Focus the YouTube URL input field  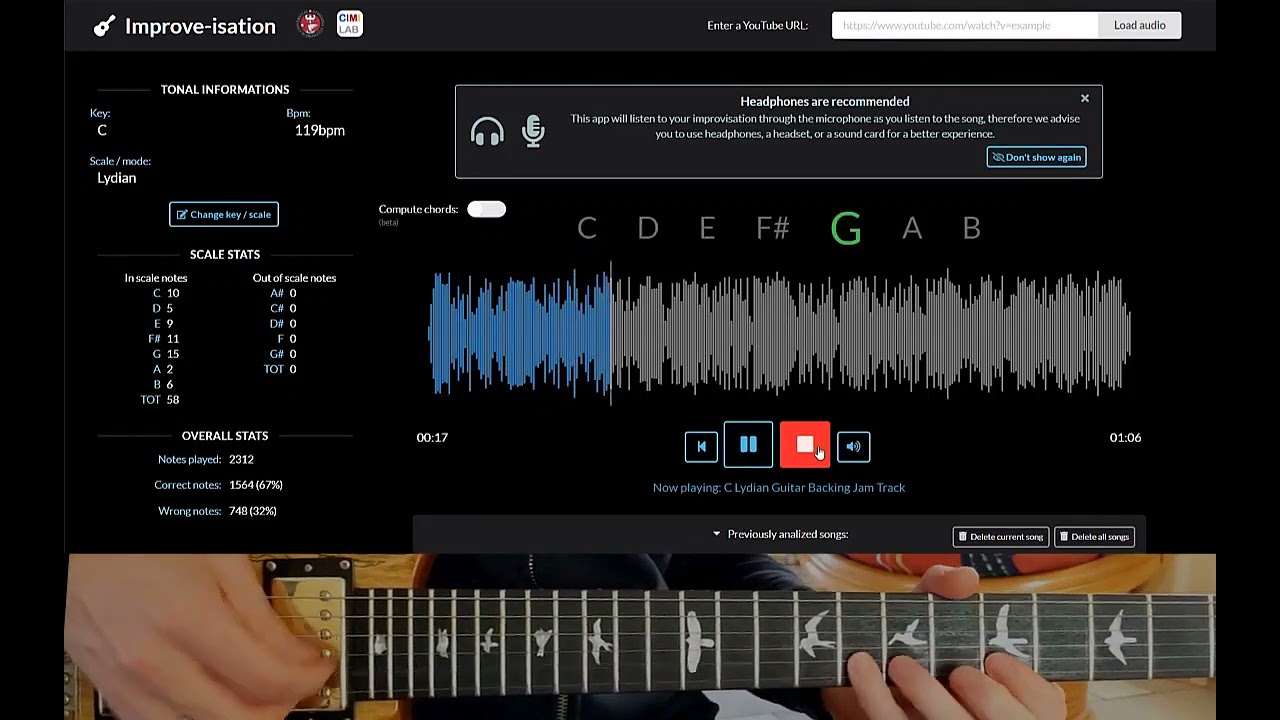pos(965,25)
